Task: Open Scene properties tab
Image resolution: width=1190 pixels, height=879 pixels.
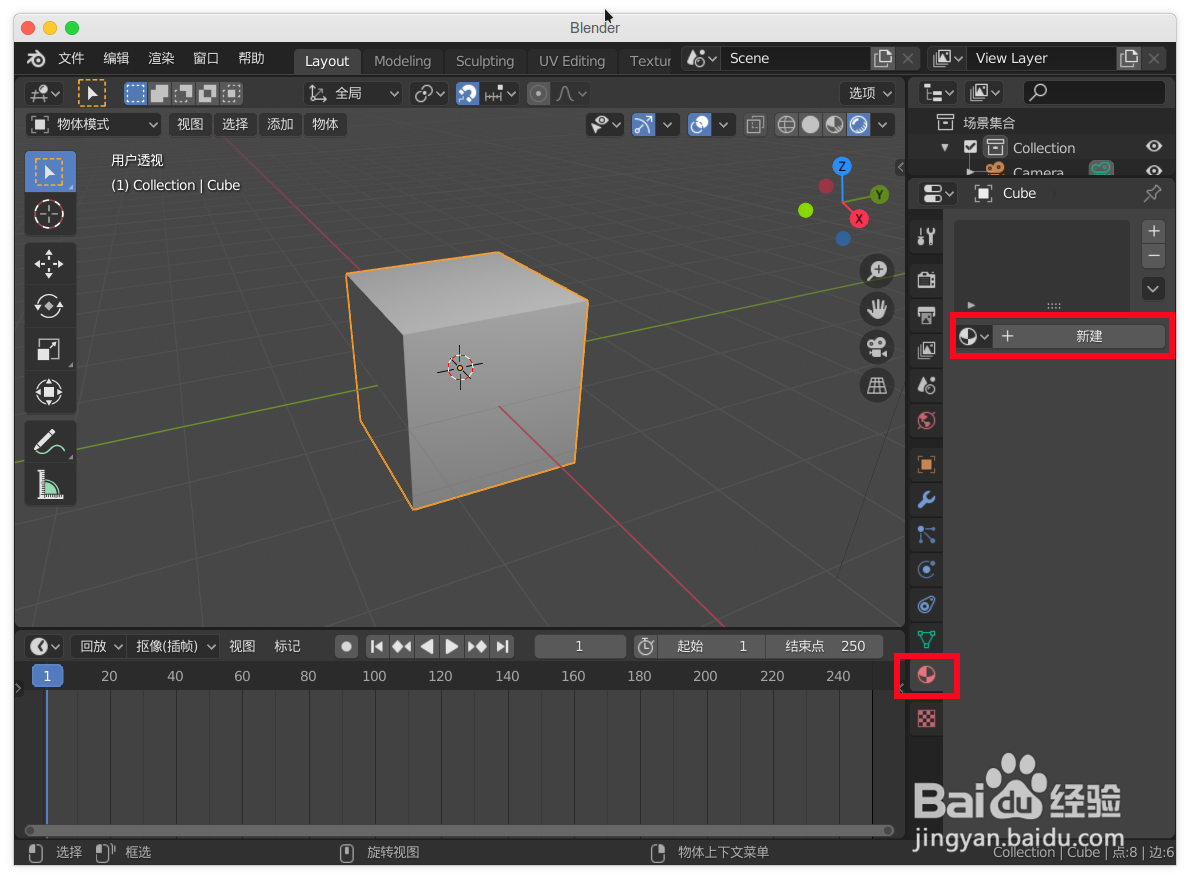Action: (x=927, y=385)
